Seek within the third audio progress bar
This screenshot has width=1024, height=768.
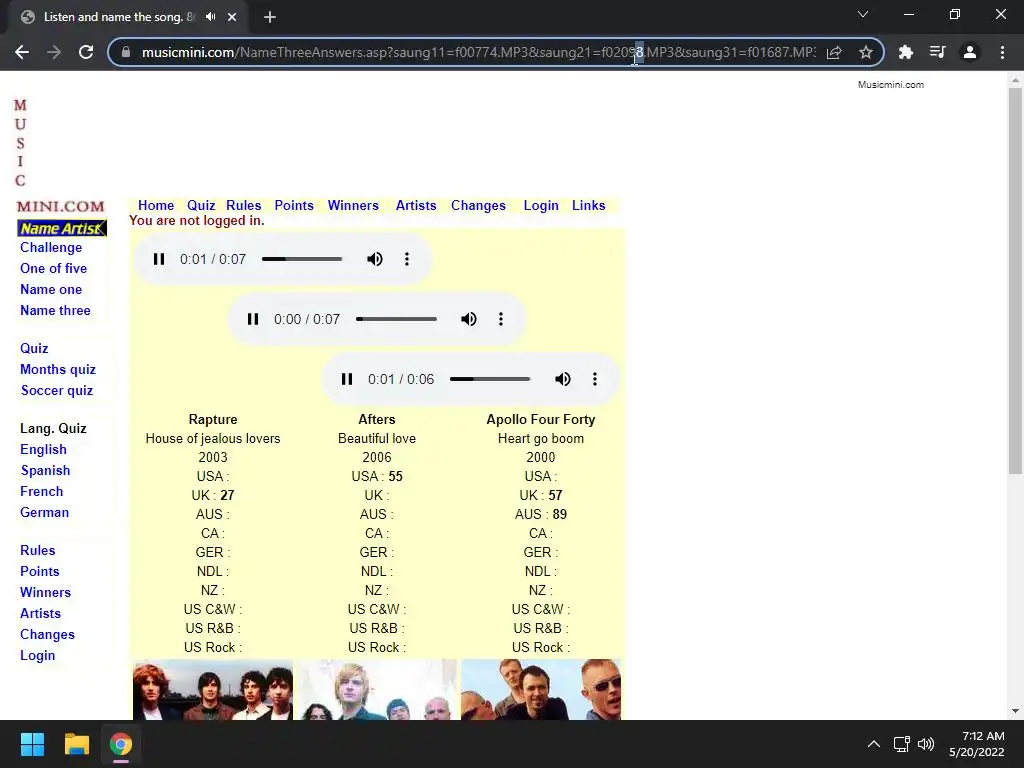coord(490,379)
